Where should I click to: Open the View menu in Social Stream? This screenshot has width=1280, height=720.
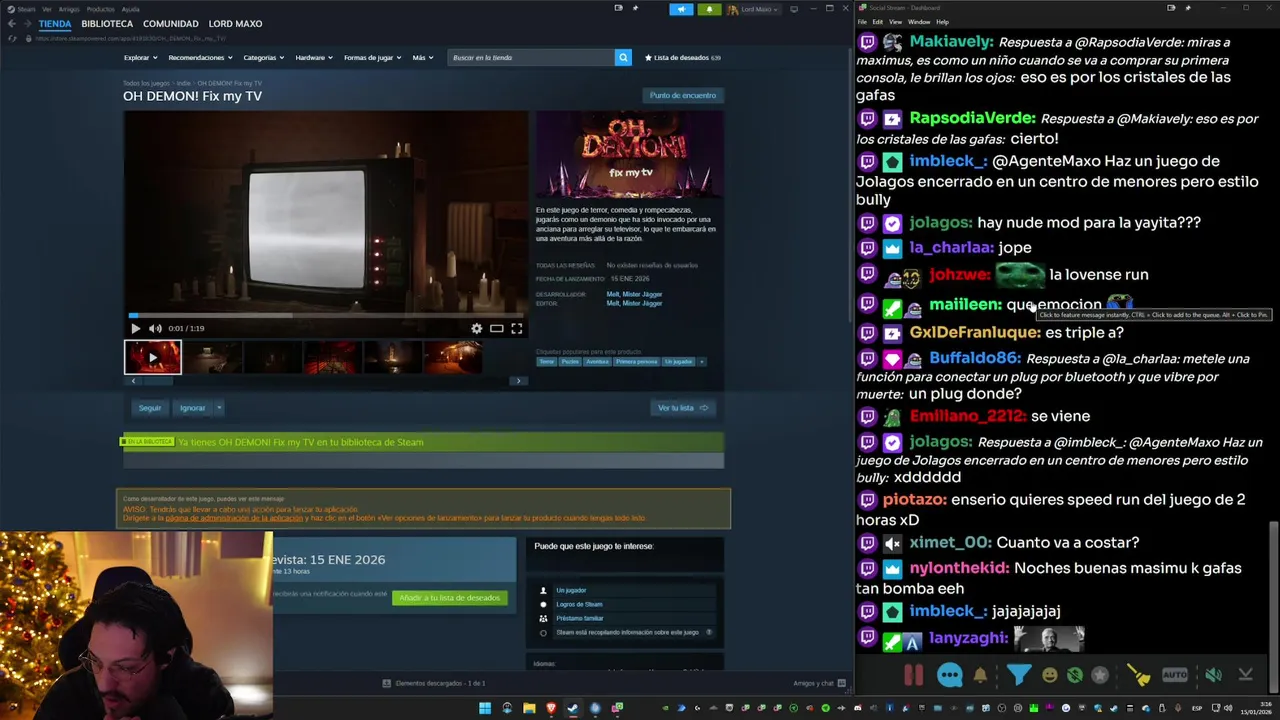click(895, 21)
